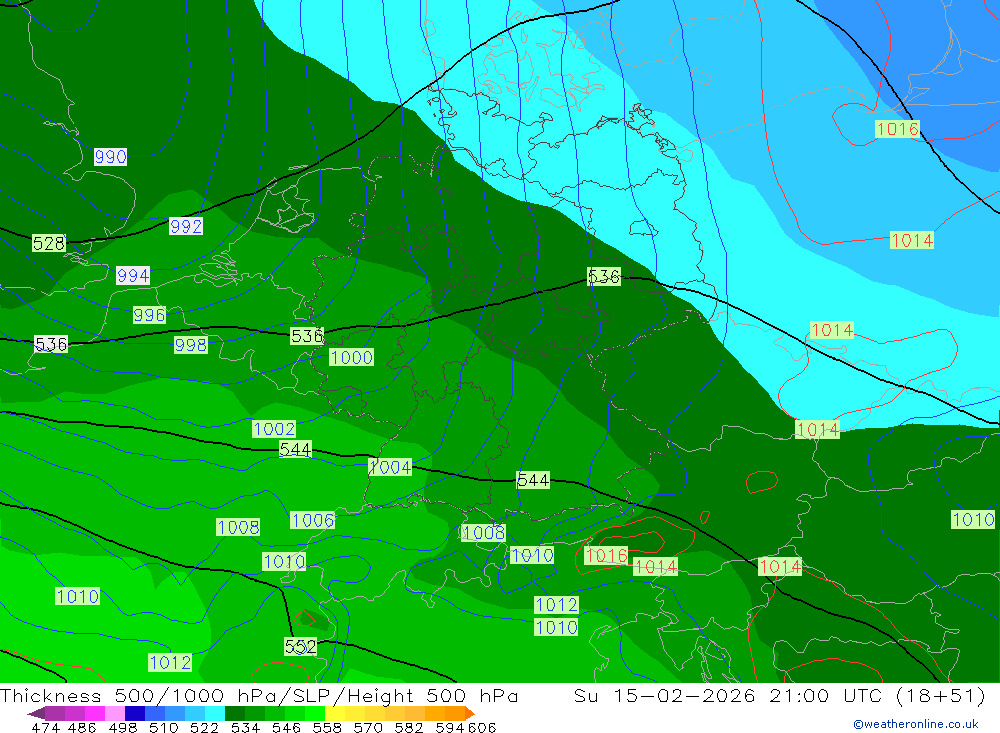This screenshot has width=1000, height=733.
Task: Click the legend value 606
Action: pyautogui.click(x=482, y=727)
